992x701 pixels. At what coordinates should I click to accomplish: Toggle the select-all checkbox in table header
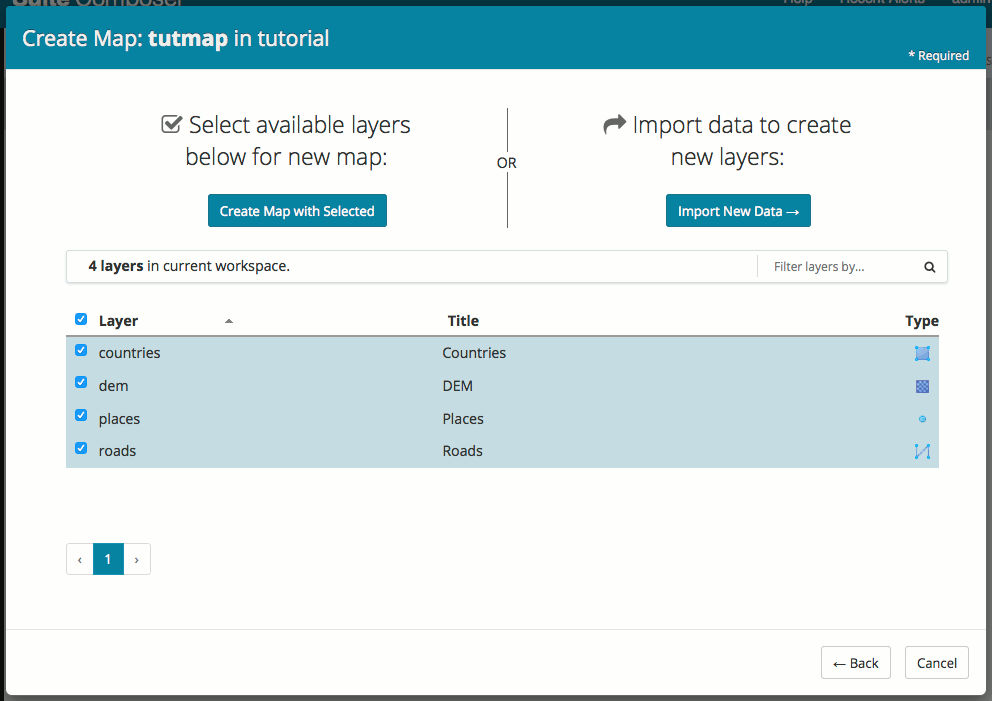point(81,320)
